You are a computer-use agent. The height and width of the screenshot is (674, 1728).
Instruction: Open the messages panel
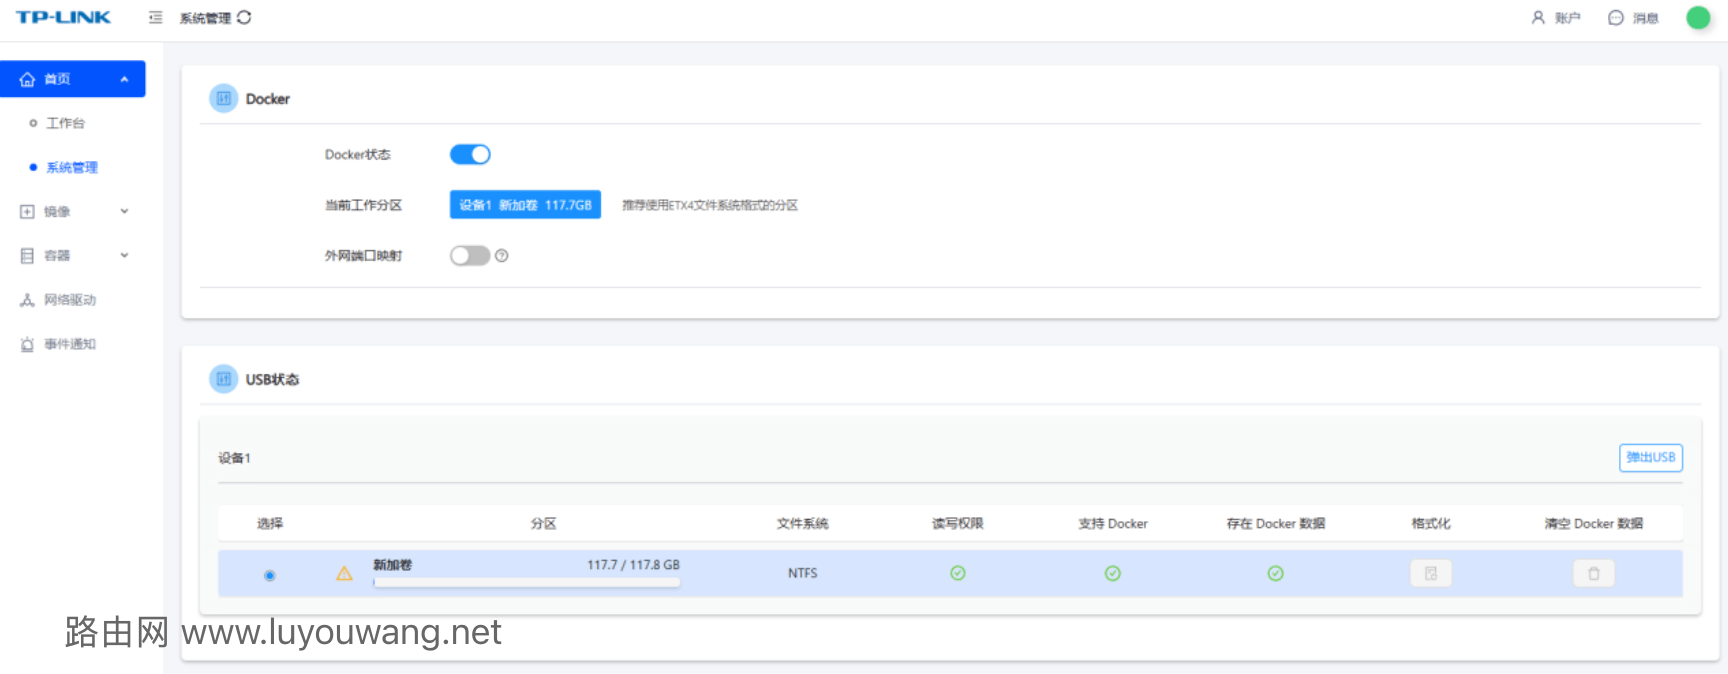click(x=1633, y=17)
